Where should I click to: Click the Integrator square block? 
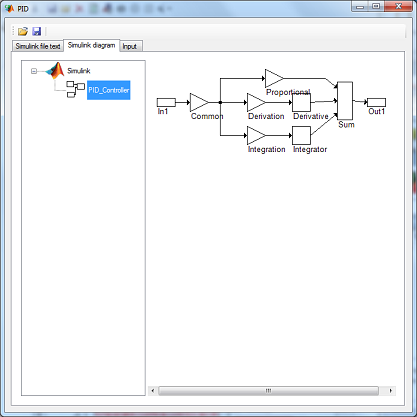click(301, 135)
